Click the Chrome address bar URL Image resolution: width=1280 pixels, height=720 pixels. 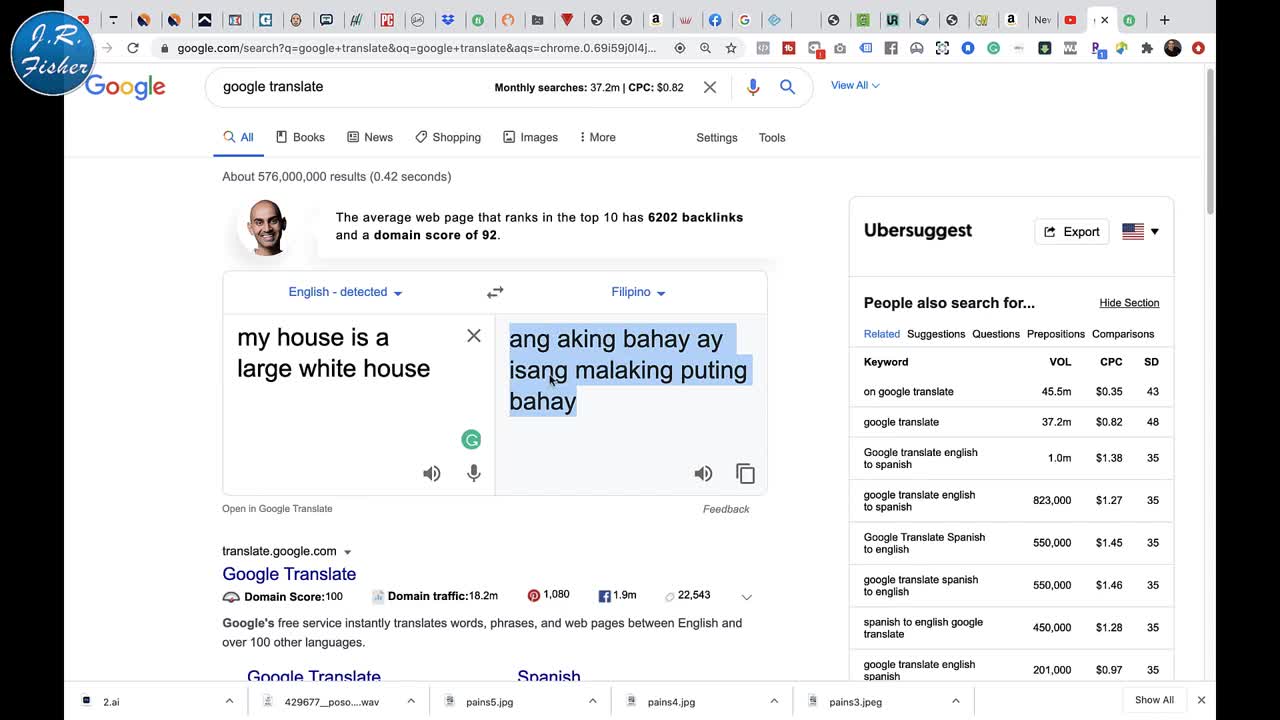417,48
